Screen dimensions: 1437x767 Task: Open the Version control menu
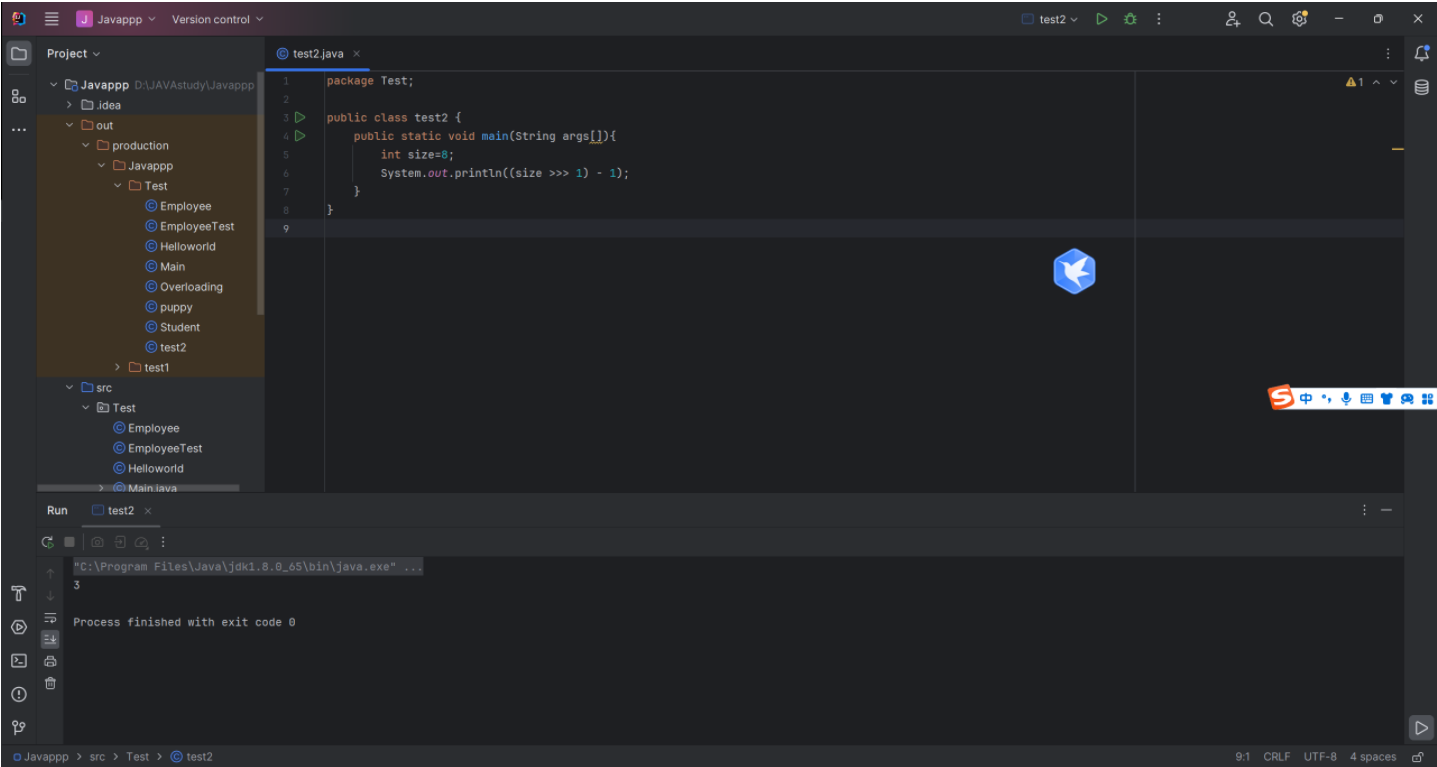click(217, 19)
